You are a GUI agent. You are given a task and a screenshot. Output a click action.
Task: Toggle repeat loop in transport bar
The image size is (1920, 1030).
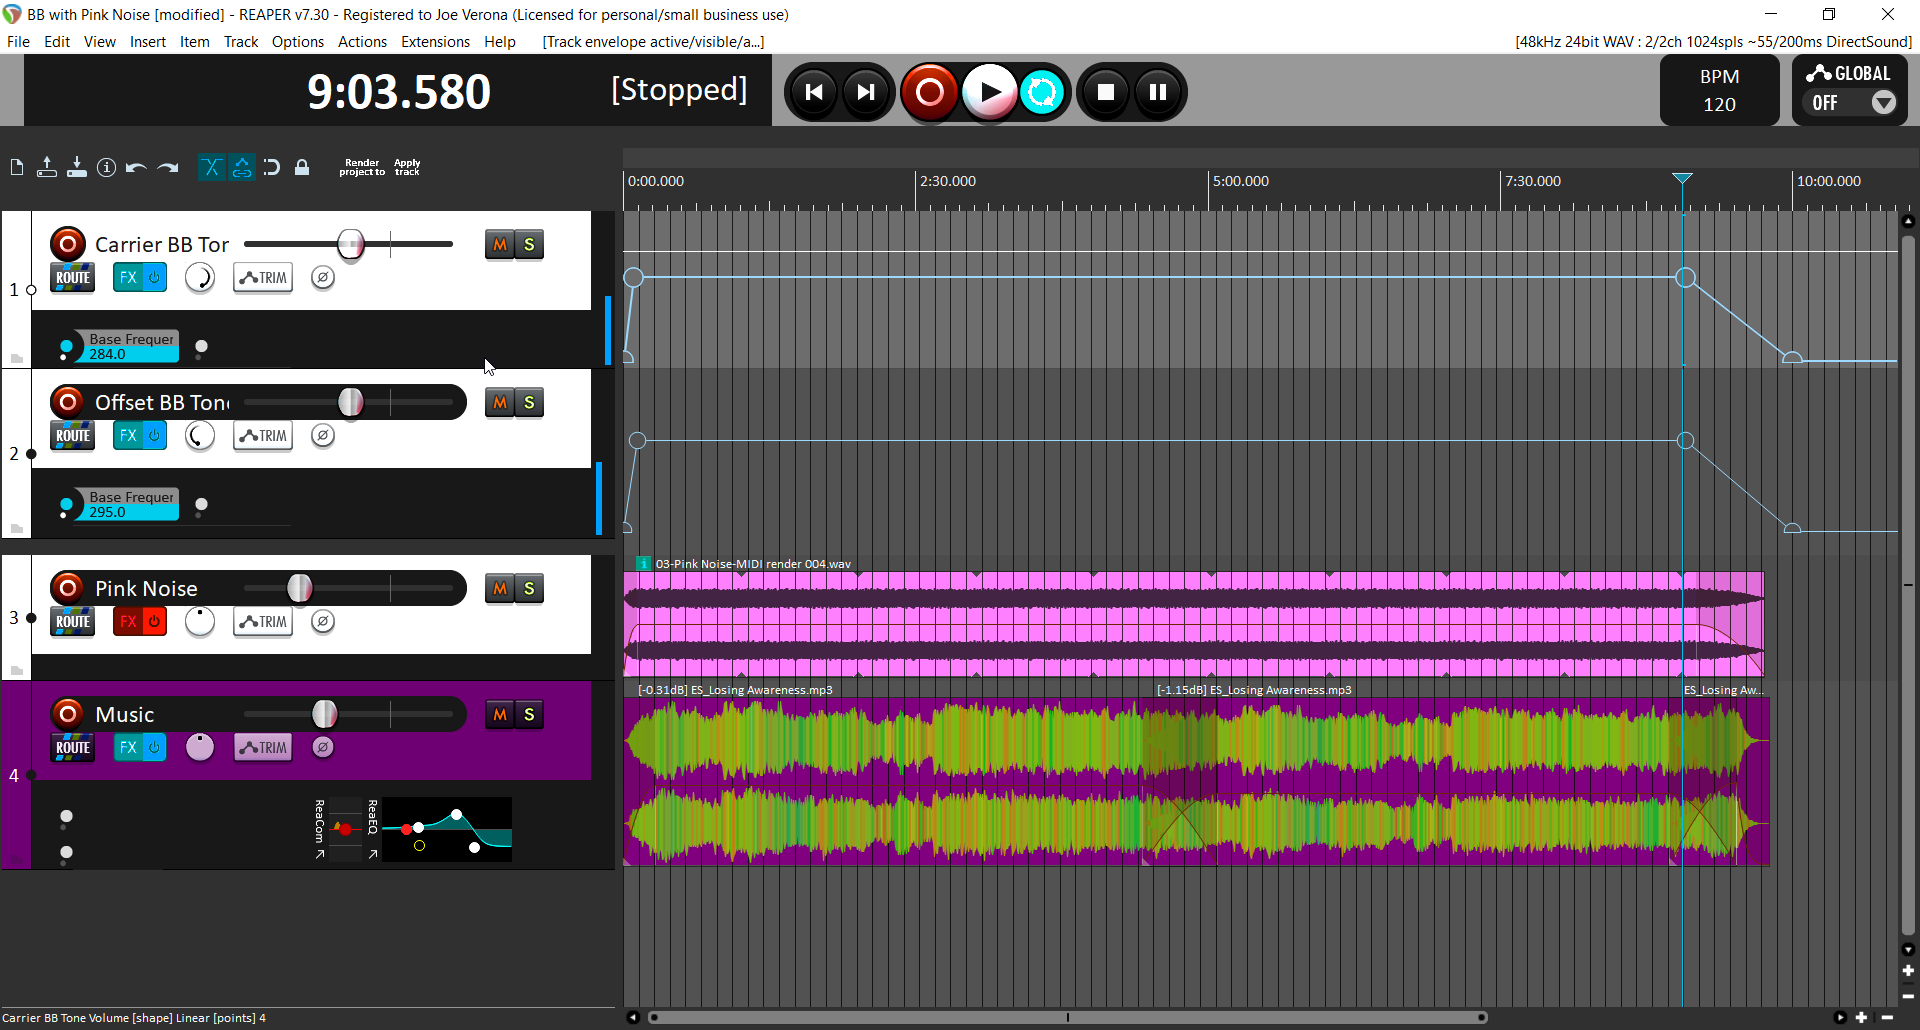1042,92
